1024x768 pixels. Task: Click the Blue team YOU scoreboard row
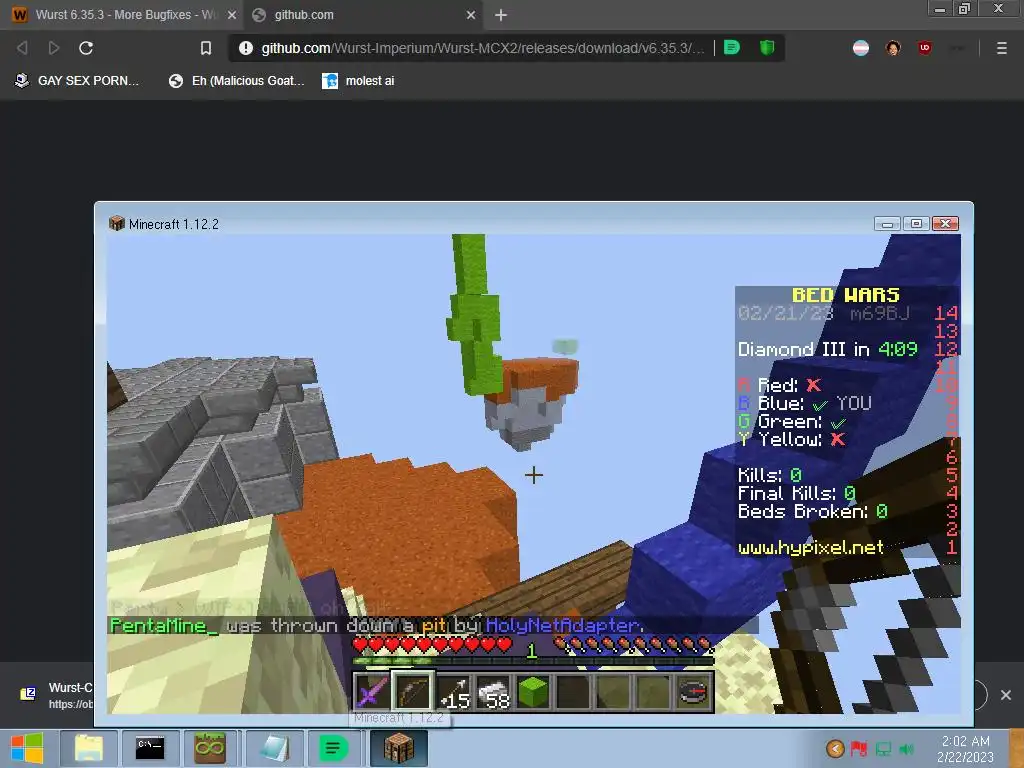[805, 404]
